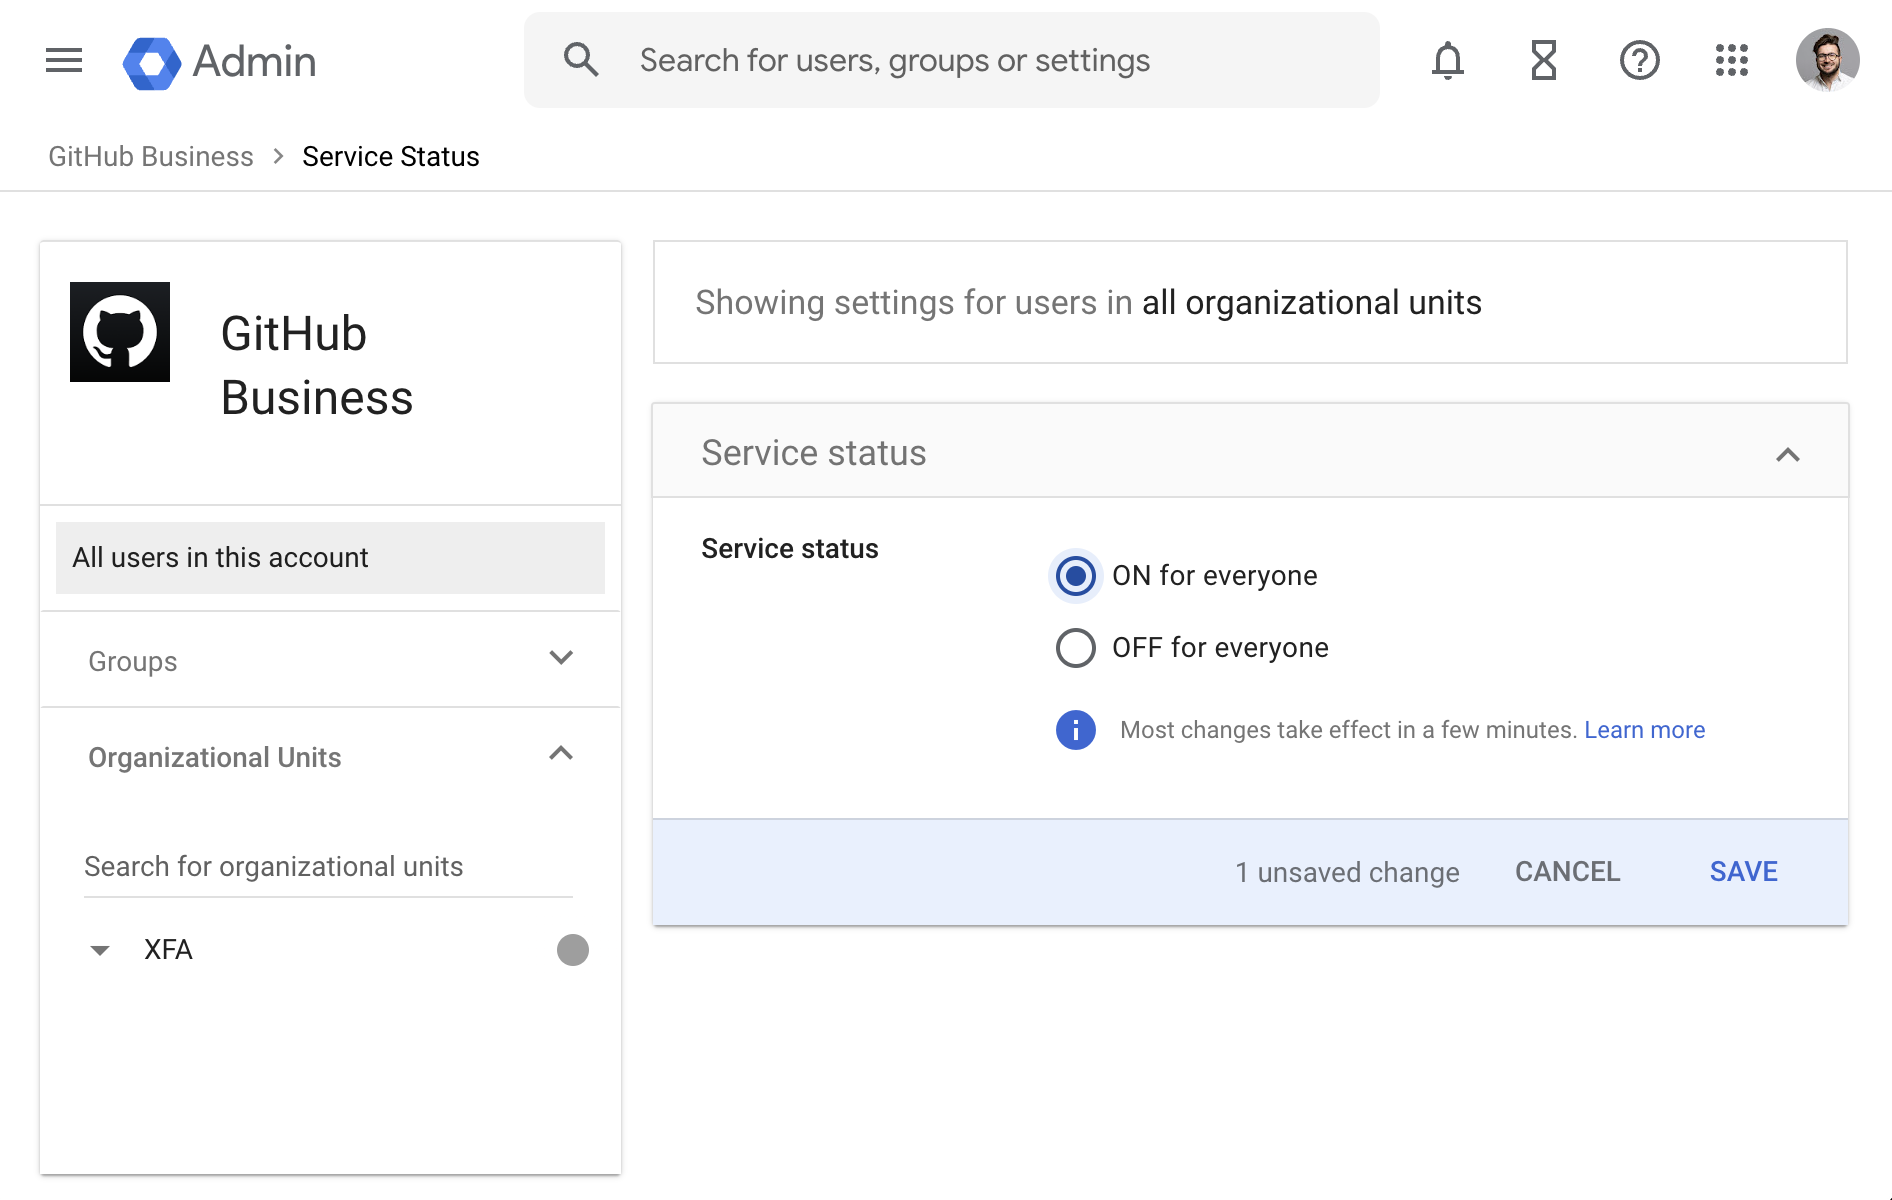Click the GitHub Business app title

tap(317, 366)
